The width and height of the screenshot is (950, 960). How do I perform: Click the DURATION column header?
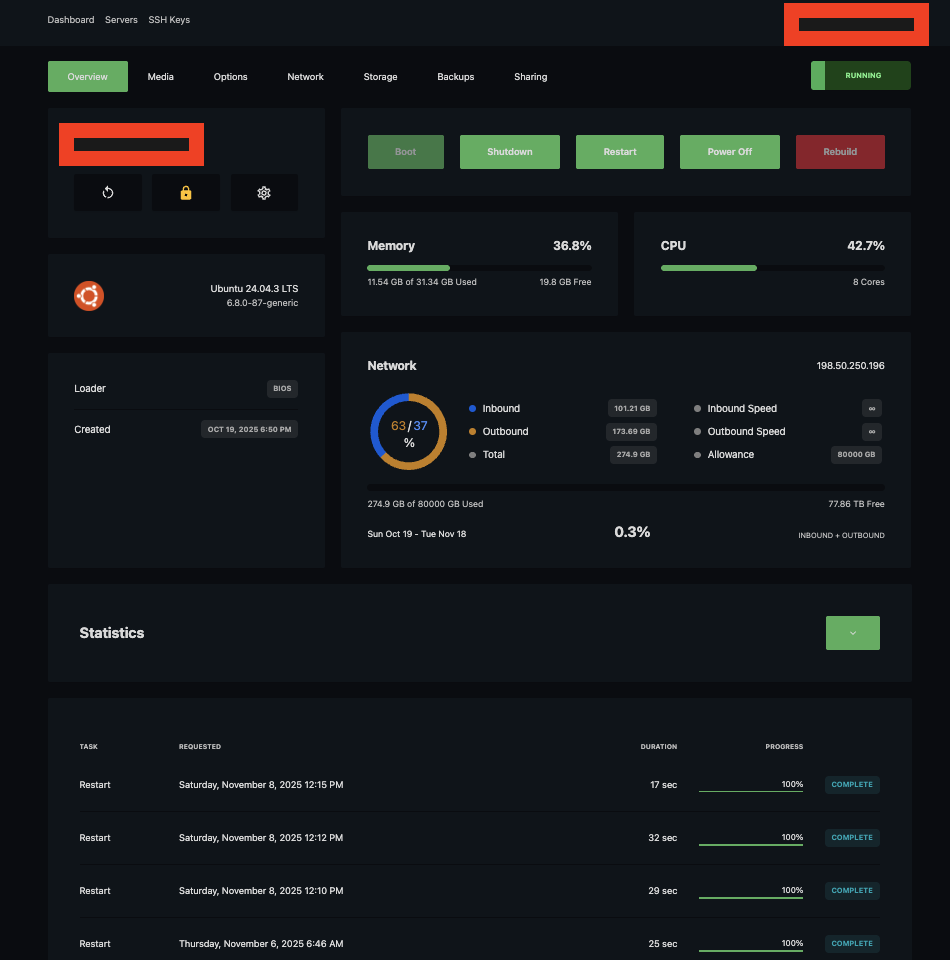click(x=659, y=746)
